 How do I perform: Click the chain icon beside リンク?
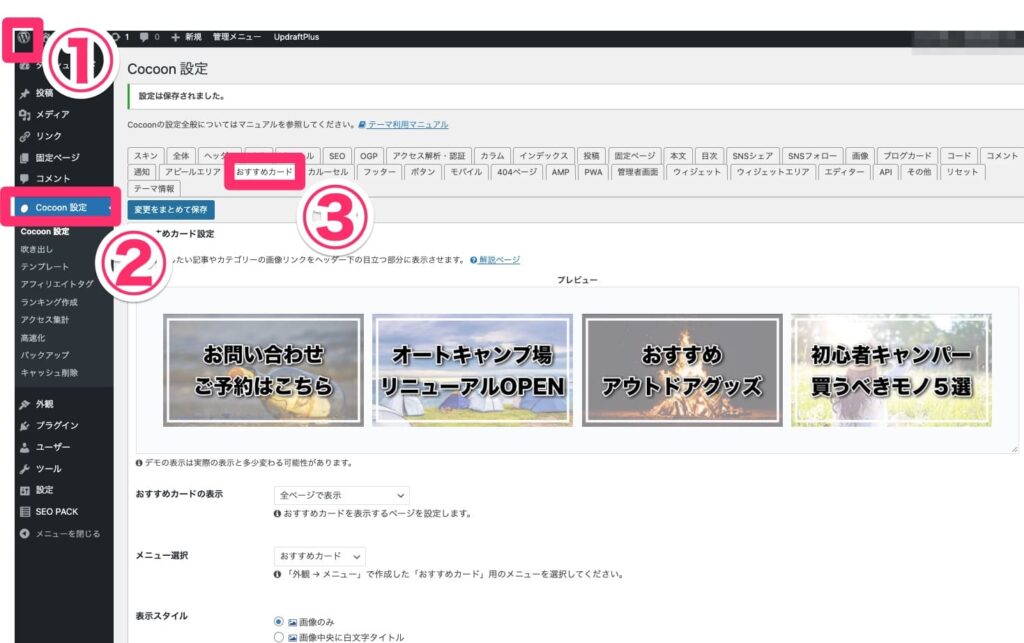pyautogui.click(x=25, y=136)
